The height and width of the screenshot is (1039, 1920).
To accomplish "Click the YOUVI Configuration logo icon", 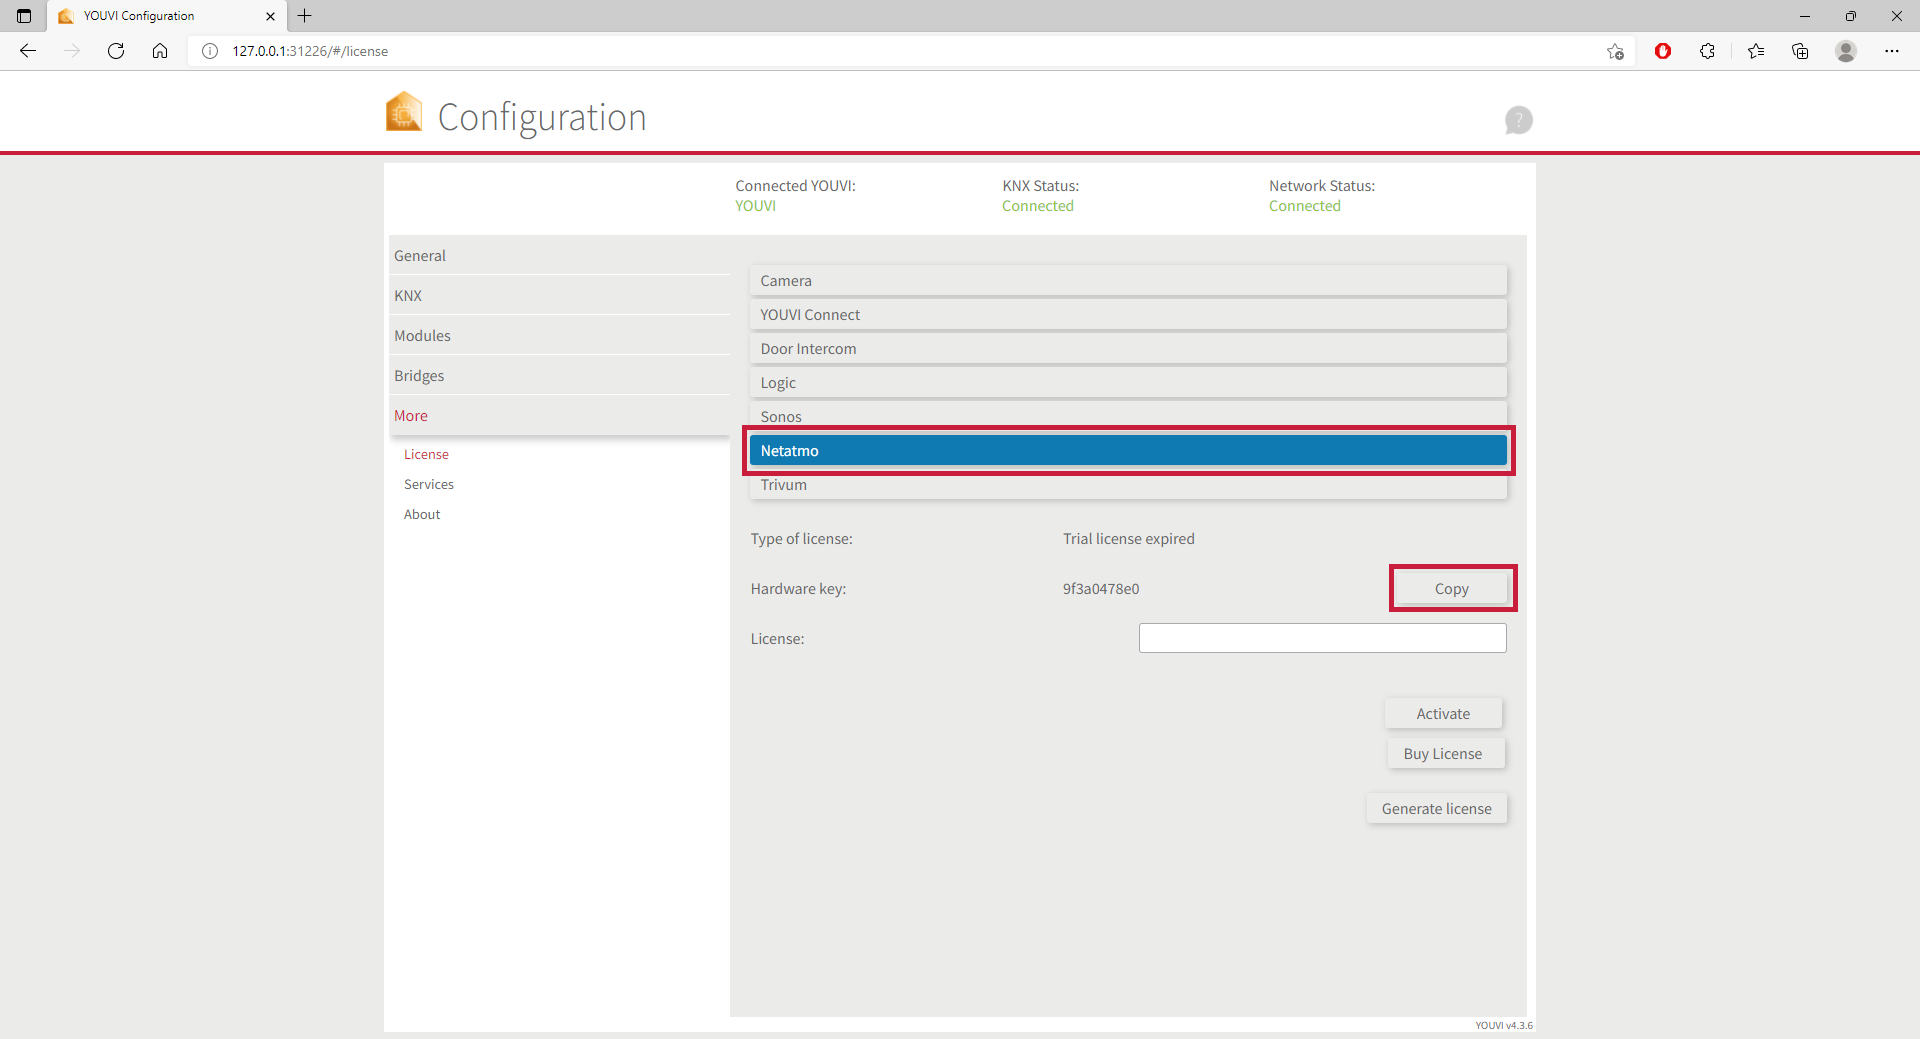I will point(404,112).
